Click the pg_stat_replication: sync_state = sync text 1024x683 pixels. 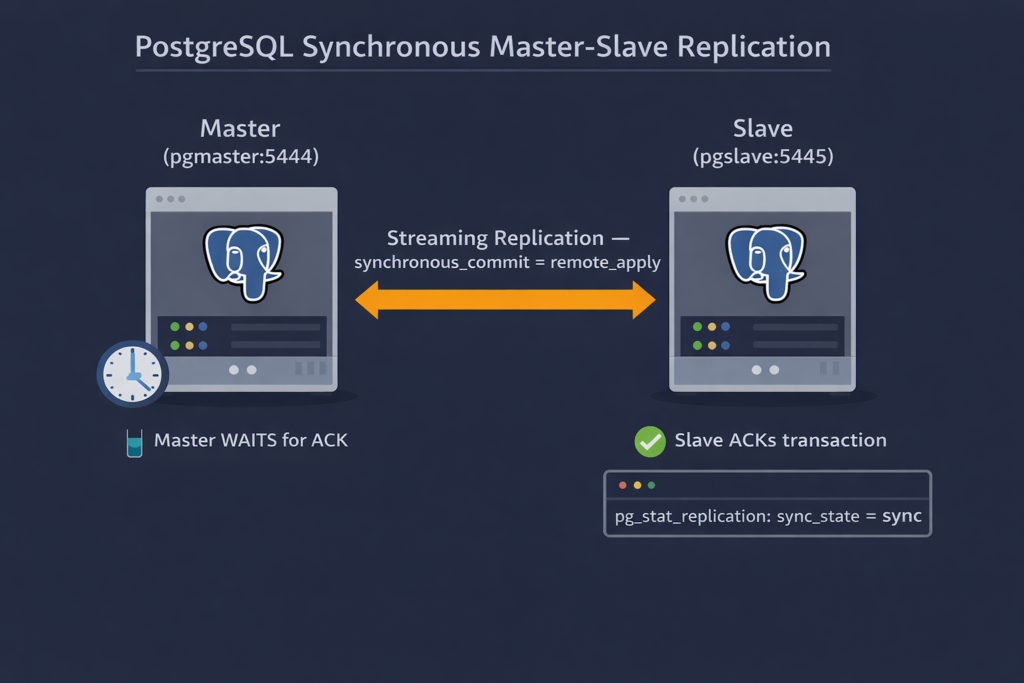tap(767, 516)
